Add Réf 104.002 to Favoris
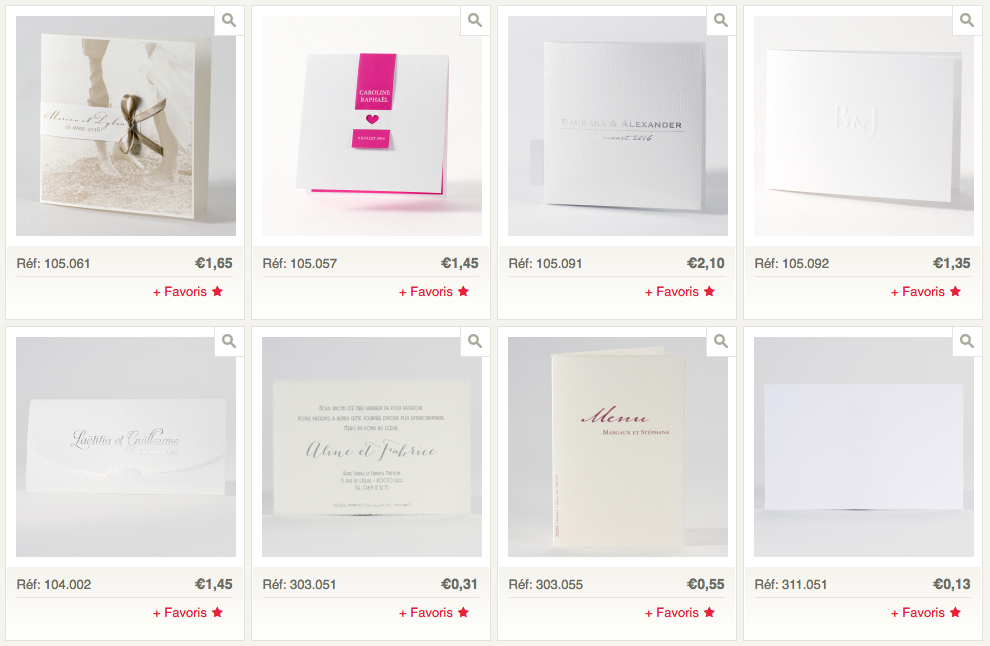The width and height of the screenshot is (990, 646). tap(188, 613)
